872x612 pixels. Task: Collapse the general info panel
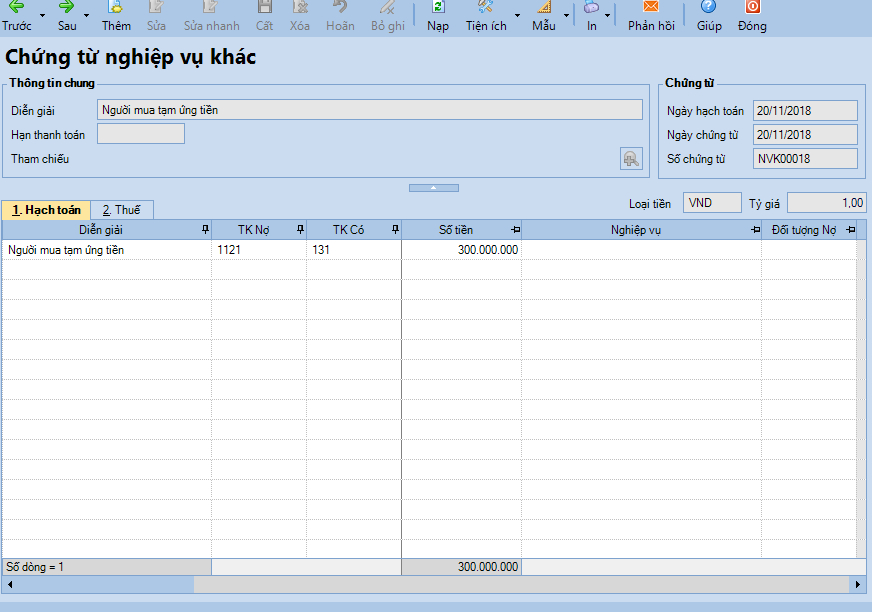click(x=434, y=187)
